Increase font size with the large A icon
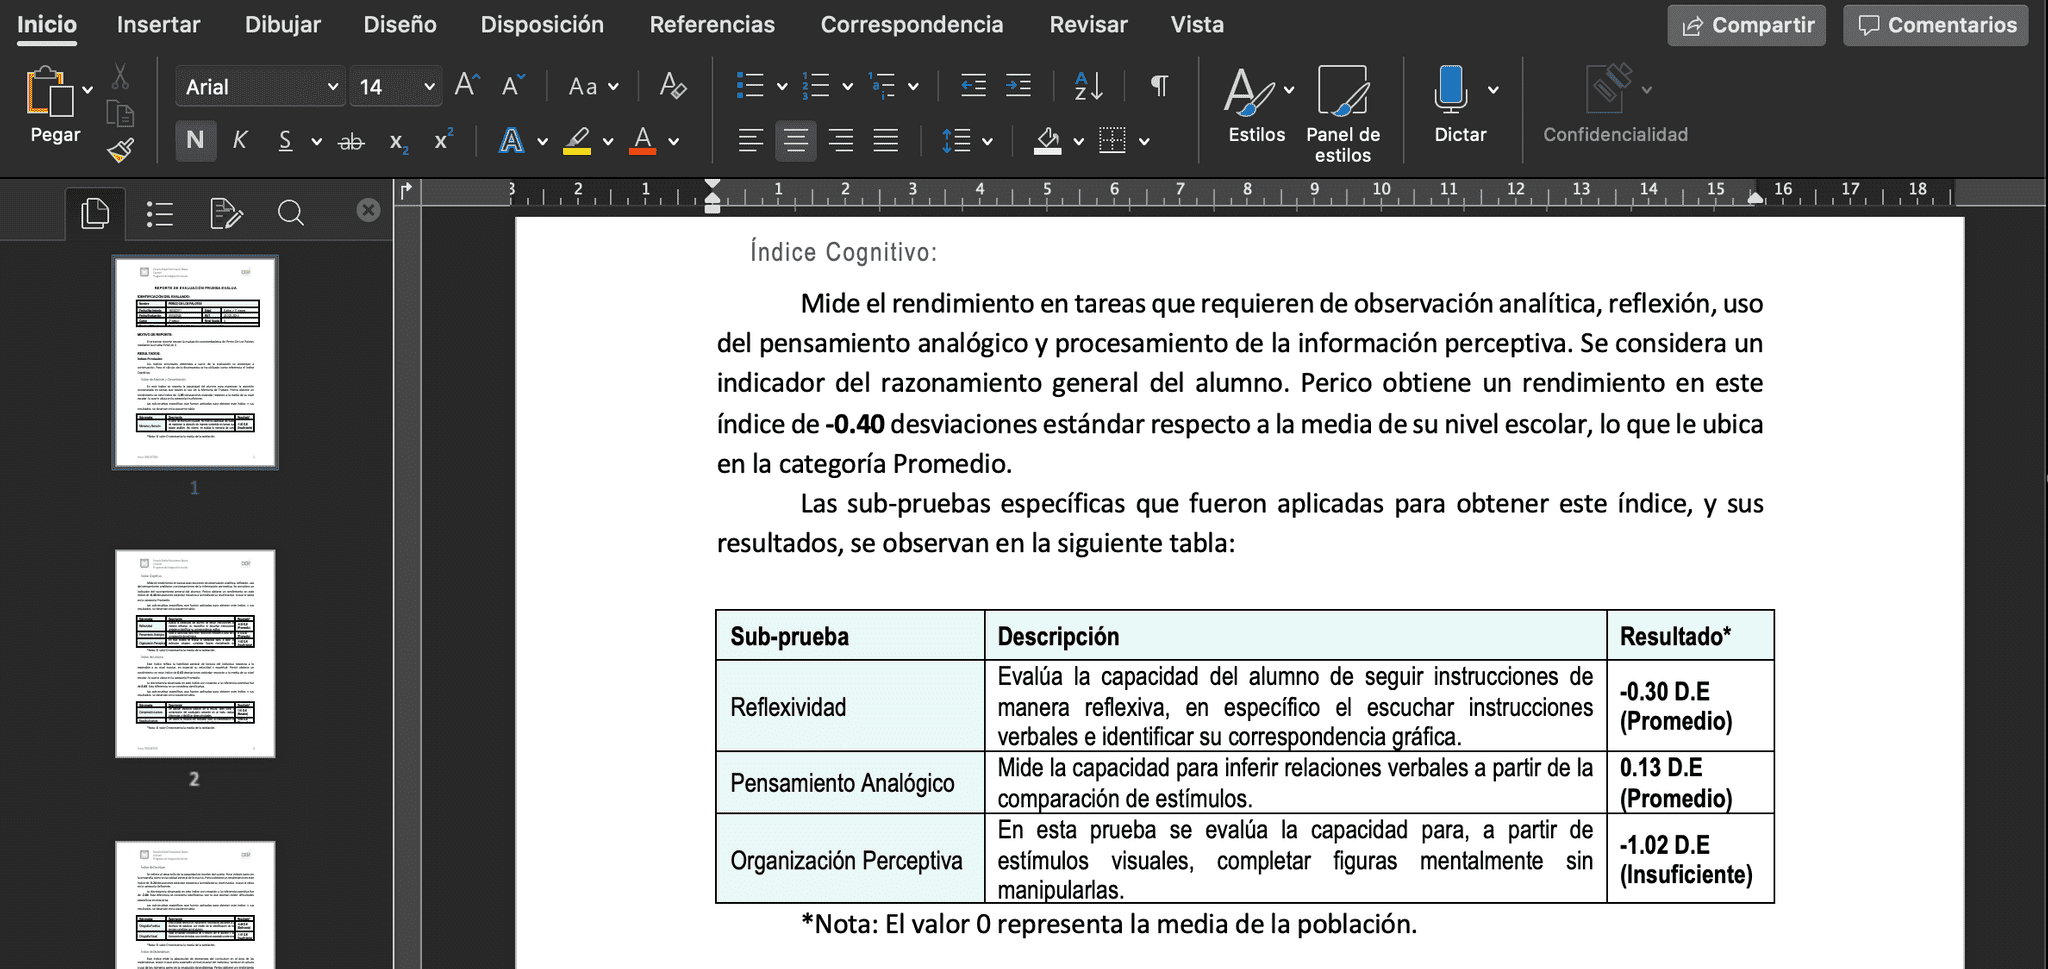This screenshot has width=2048, height=969. pyautogui.click(x=464, y=84)
